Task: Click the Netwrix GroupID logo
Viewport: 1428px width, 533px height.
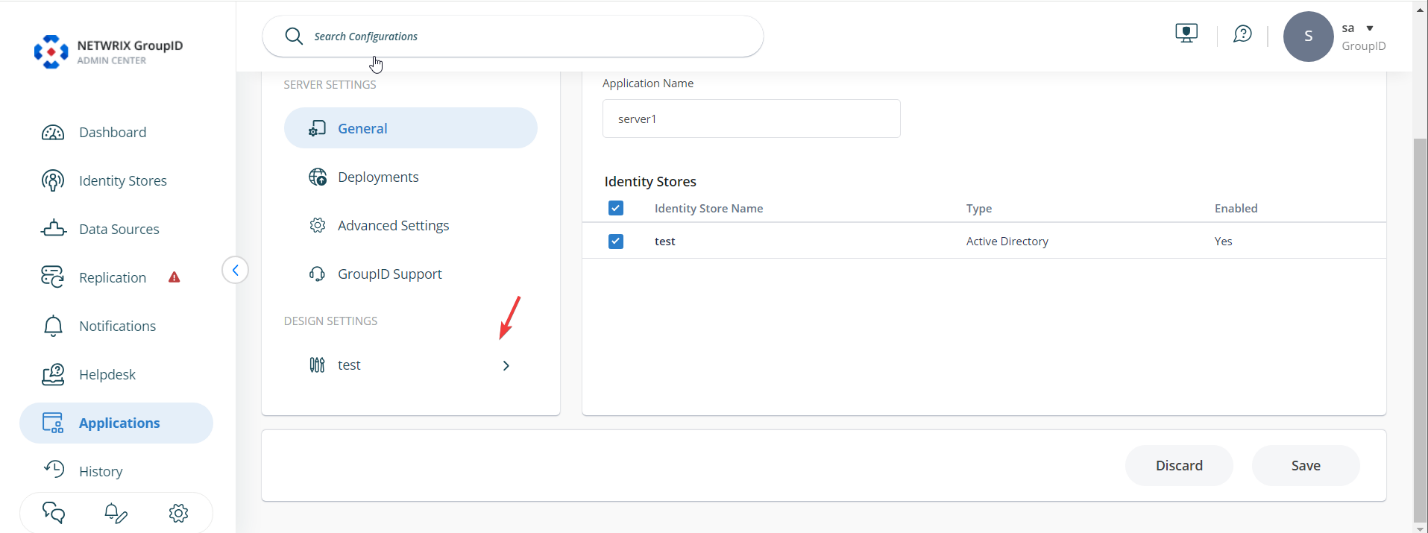Action: pos(109,52)
